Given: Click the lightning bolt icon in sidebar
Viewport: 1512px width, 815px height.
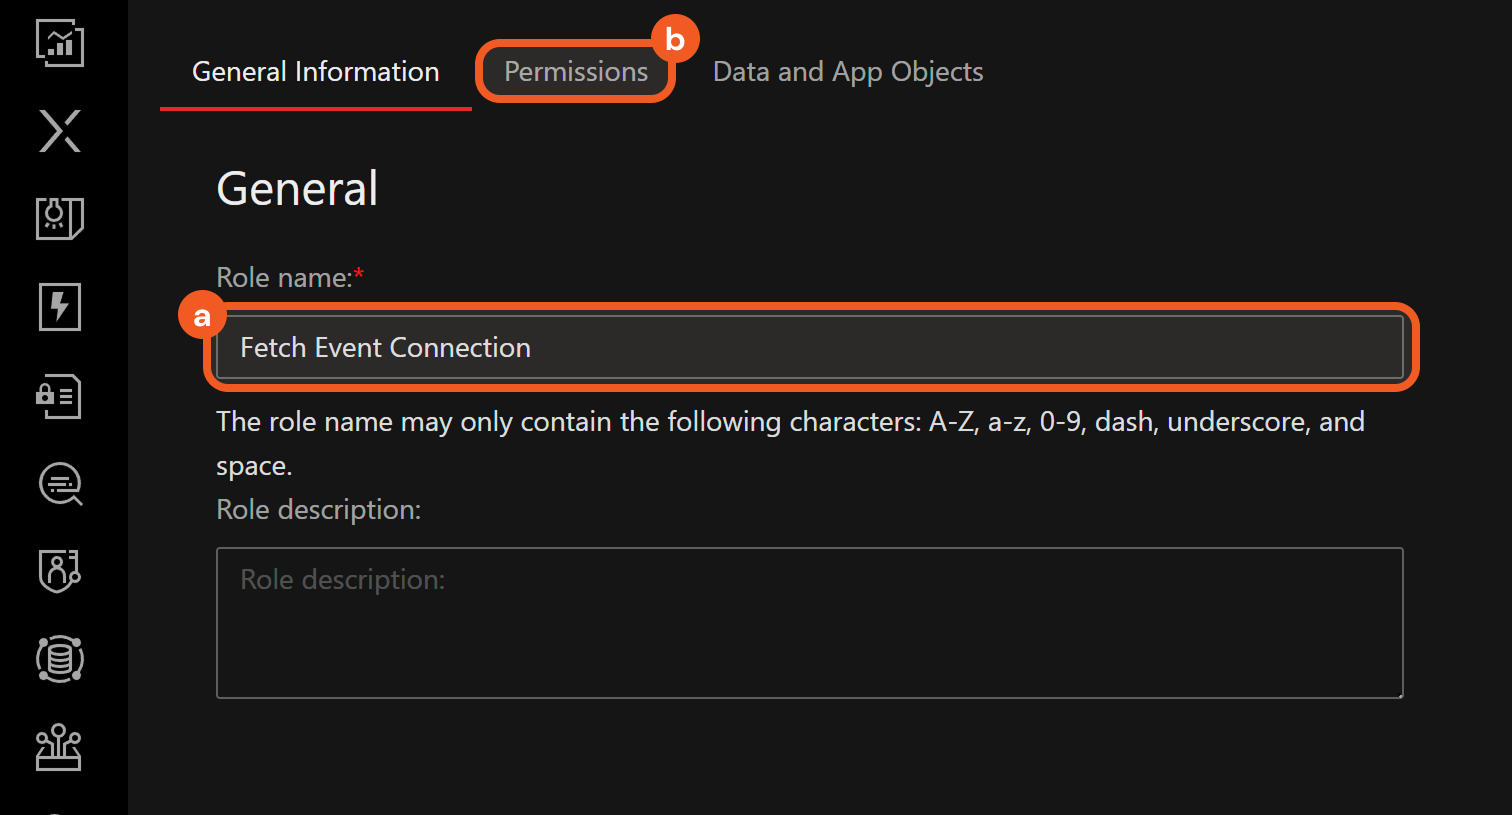Looking at the screenshot, I should click(60, 306).
